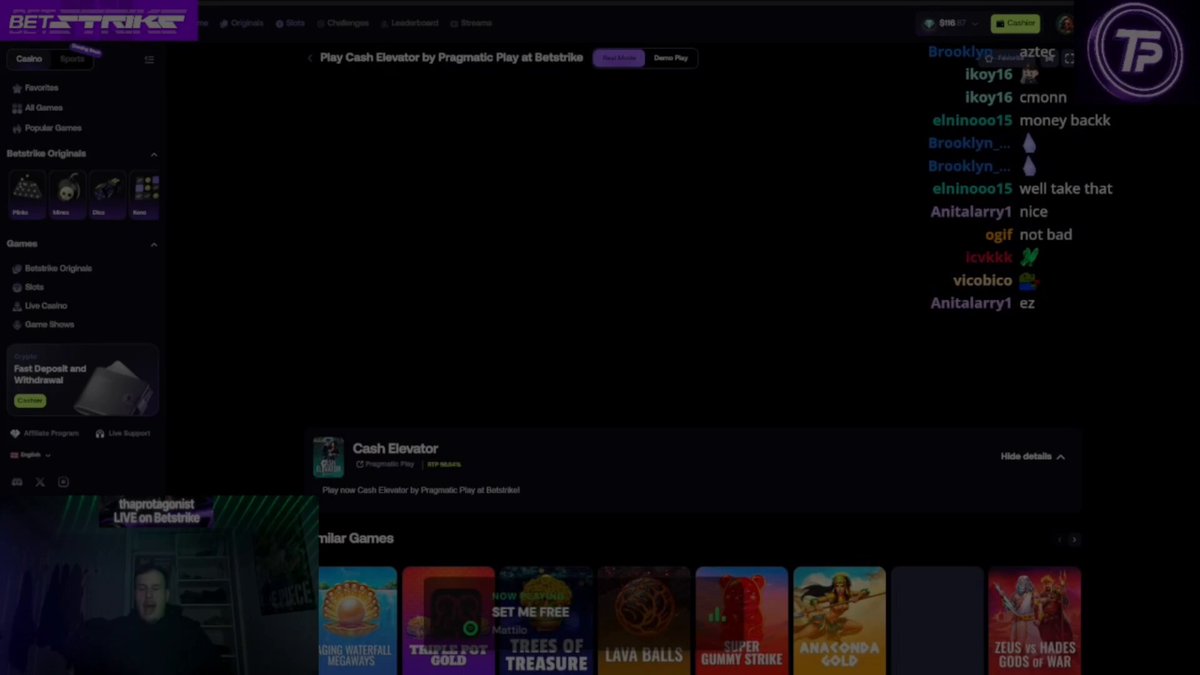
Task: Click chat username 'ogif'
Action: point(999,234)
